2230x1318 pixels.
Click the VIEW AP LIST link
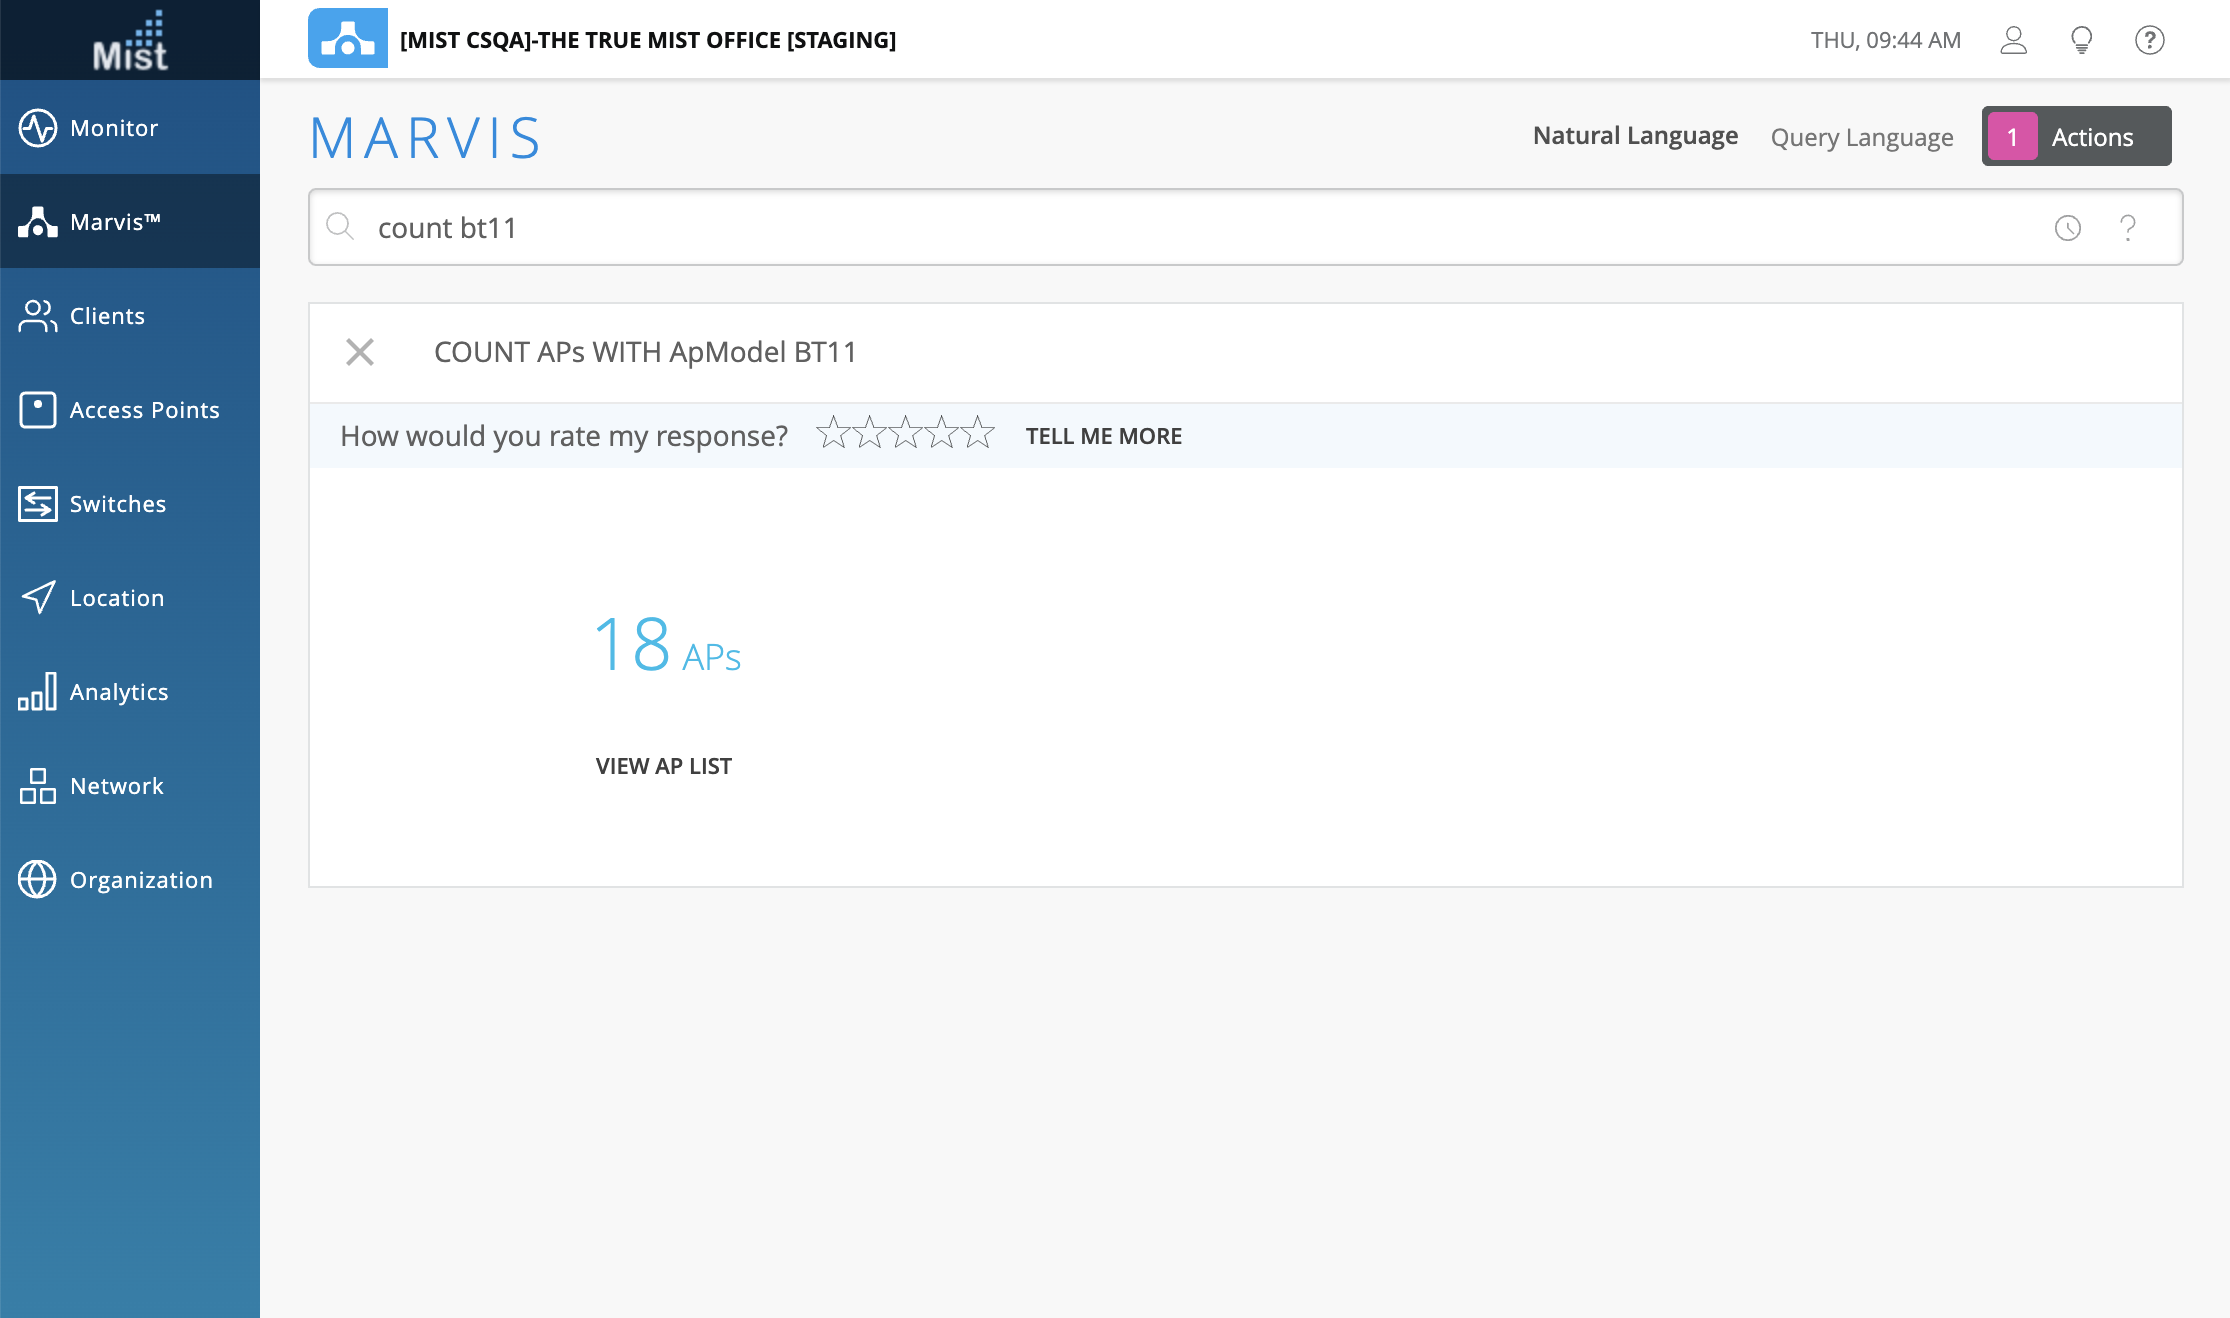[x=663, y=766]
